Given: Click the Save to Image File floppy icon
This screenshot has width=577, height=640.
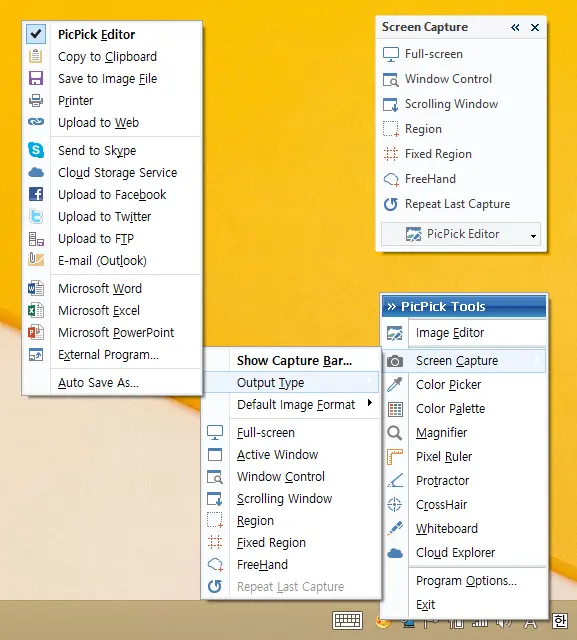Looking at the screenshot, I should point(36,78).
